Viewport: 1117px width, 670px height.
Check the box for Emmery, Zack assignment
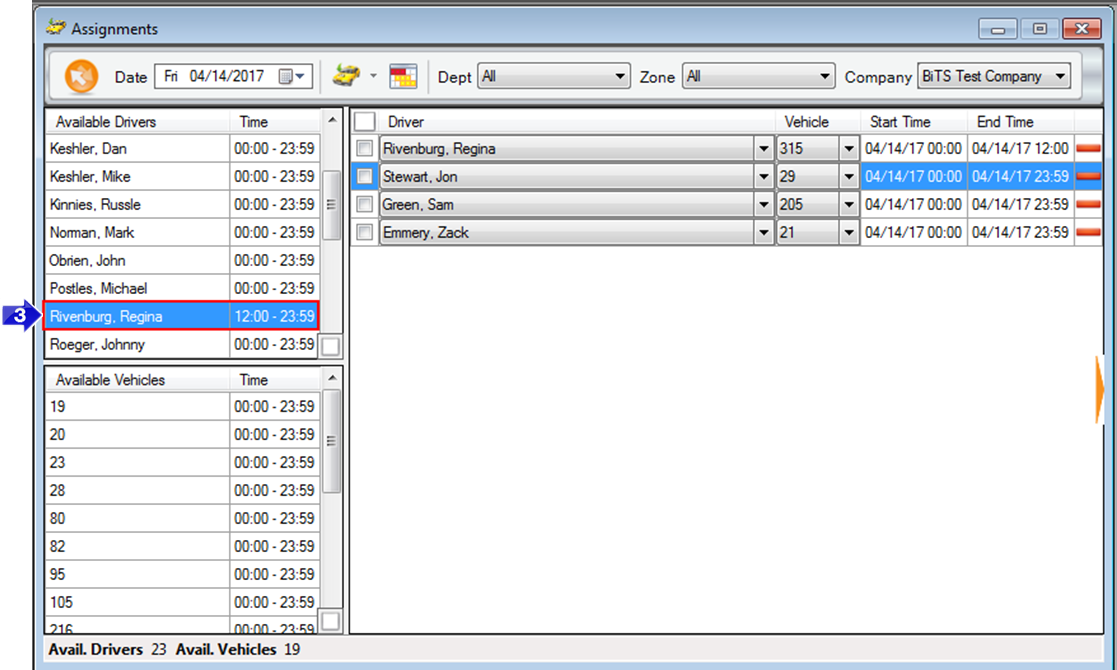pos(365,232)
